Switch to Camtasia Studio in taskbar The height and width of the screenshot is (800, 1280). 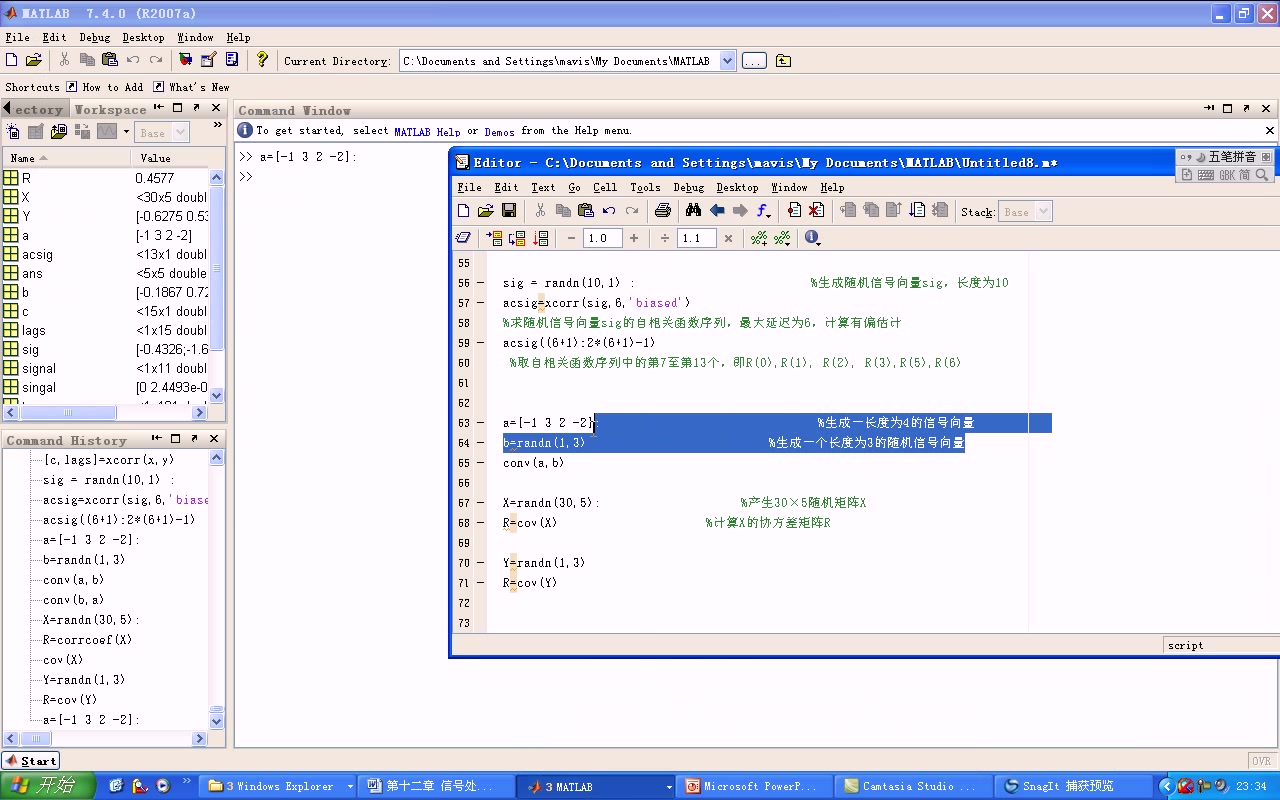915,787
